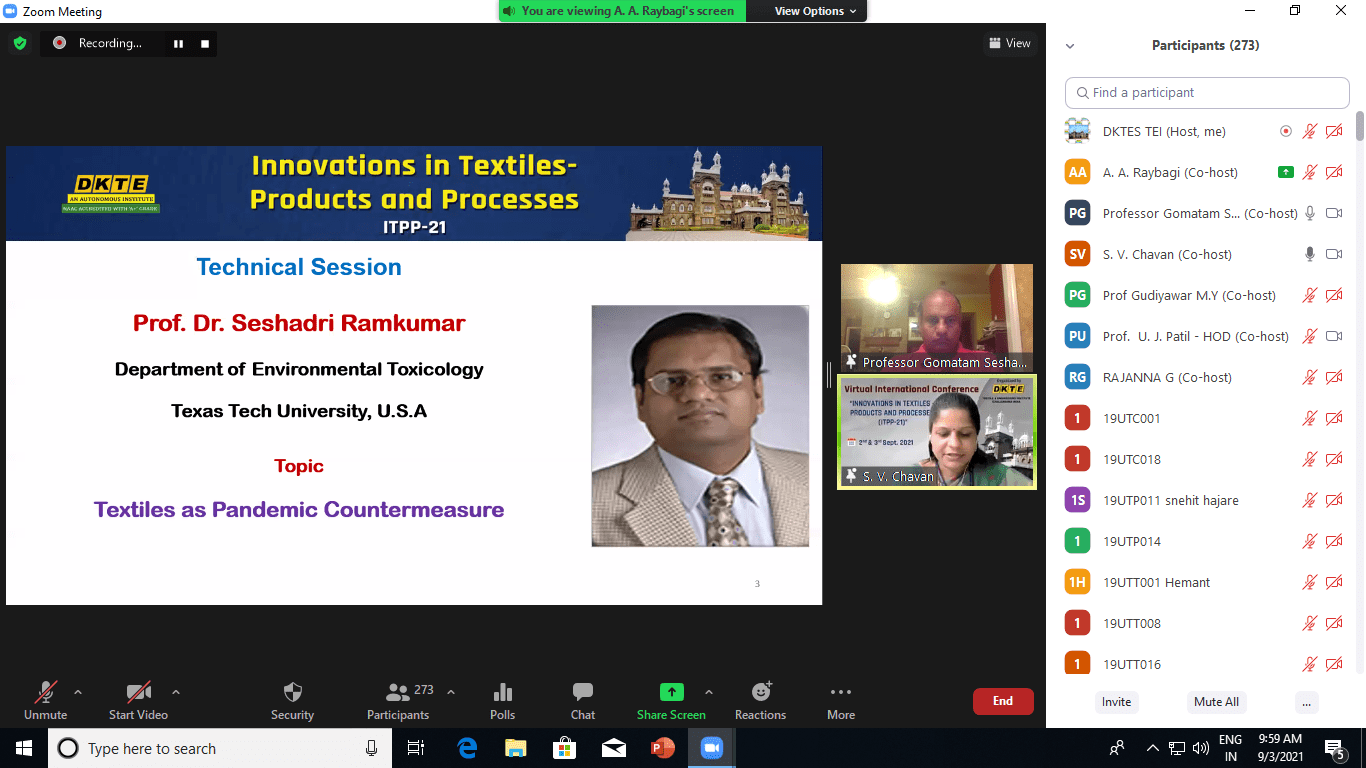Image resolution: width=1366 pixels, height=768 pixels.
Task: Click the divider handle beside video thumbnails
Action: [x=829, y=375]
